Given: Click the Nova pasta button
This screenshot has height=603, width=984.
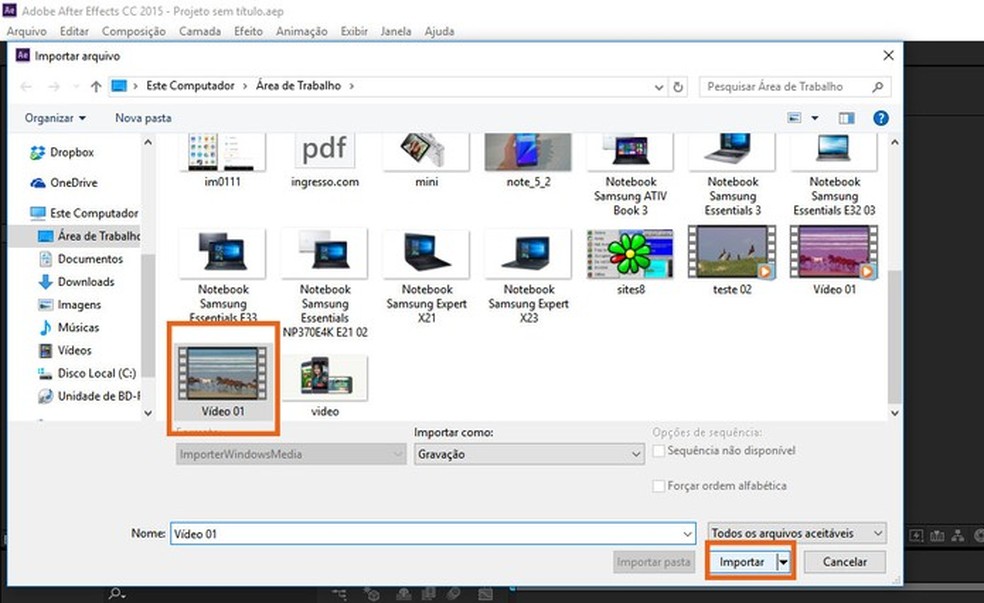Looking at the screenshot, I should click(x=143, y=118).
